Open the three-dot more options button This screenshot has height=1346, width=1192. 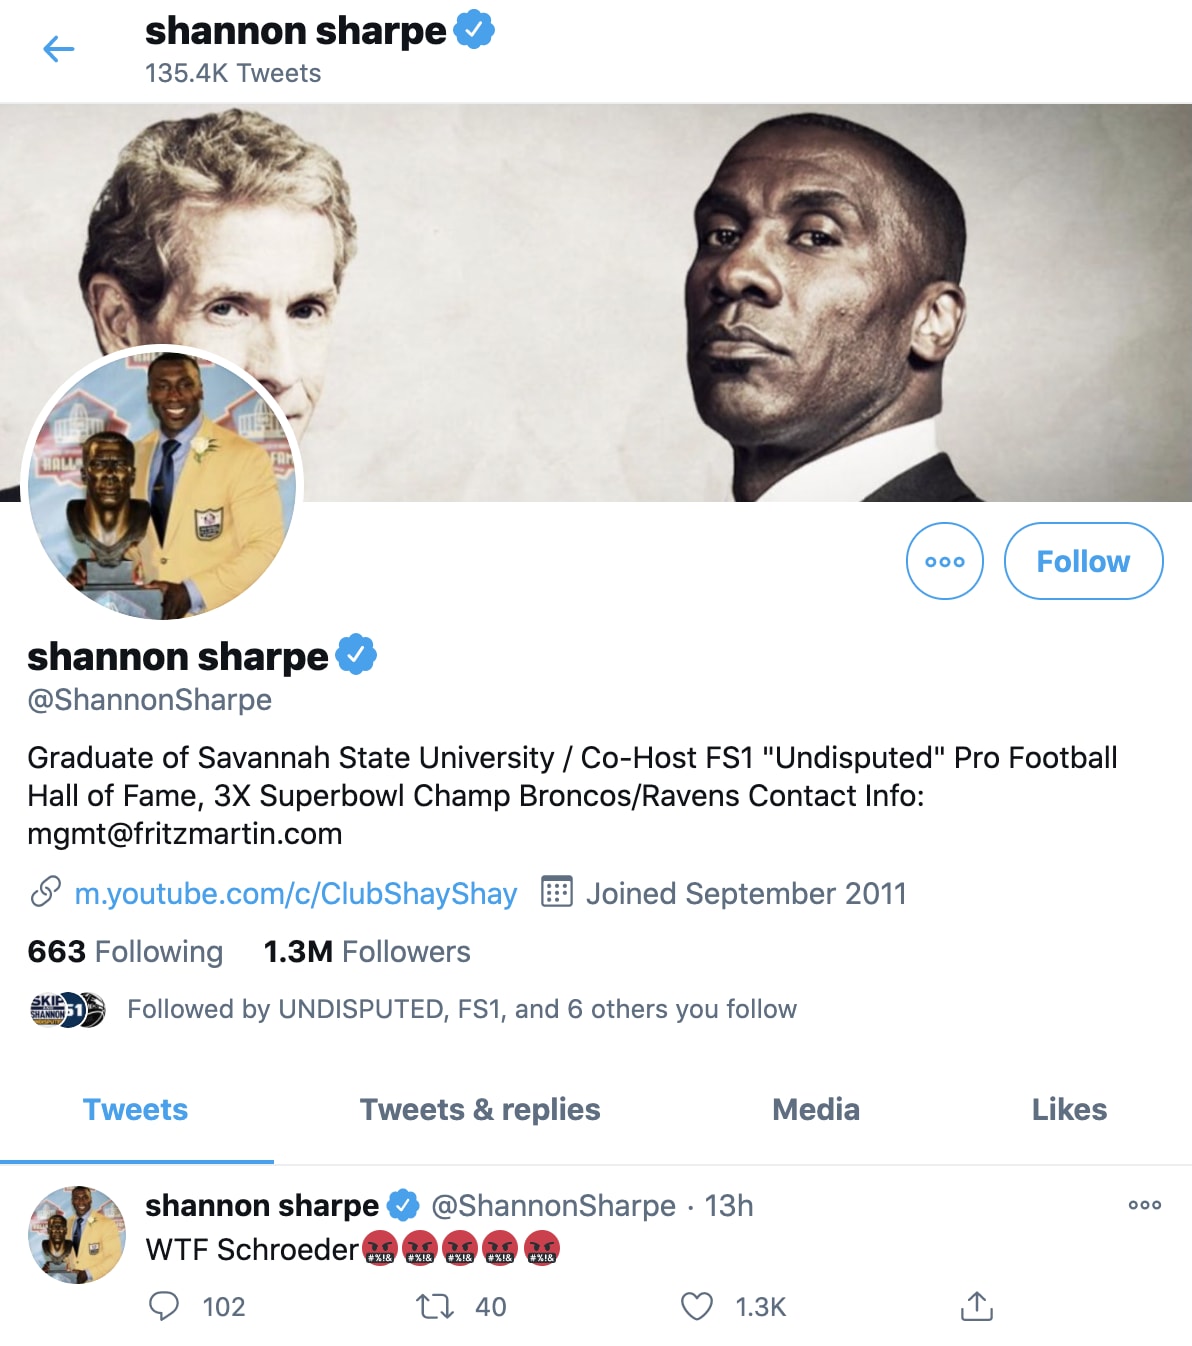click(x=945, y=561)
